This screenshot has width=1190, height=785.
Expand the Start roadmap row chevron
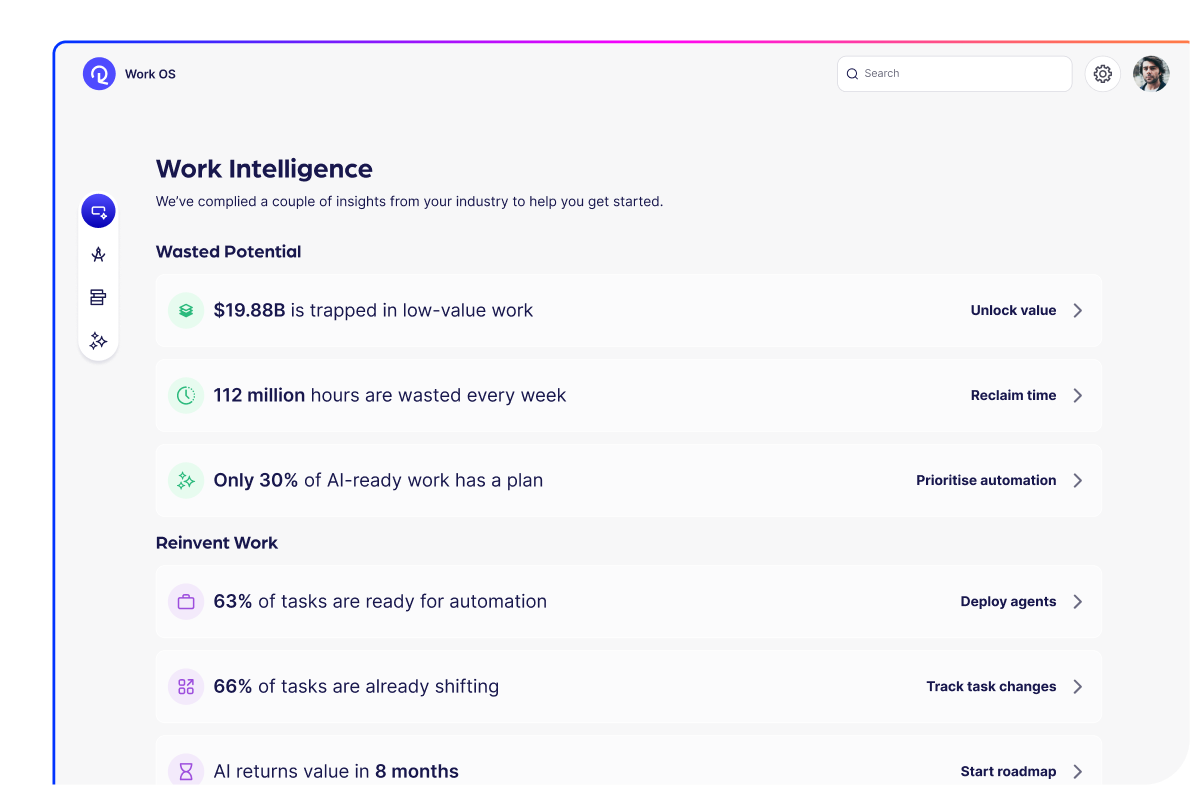(1078, 771)
